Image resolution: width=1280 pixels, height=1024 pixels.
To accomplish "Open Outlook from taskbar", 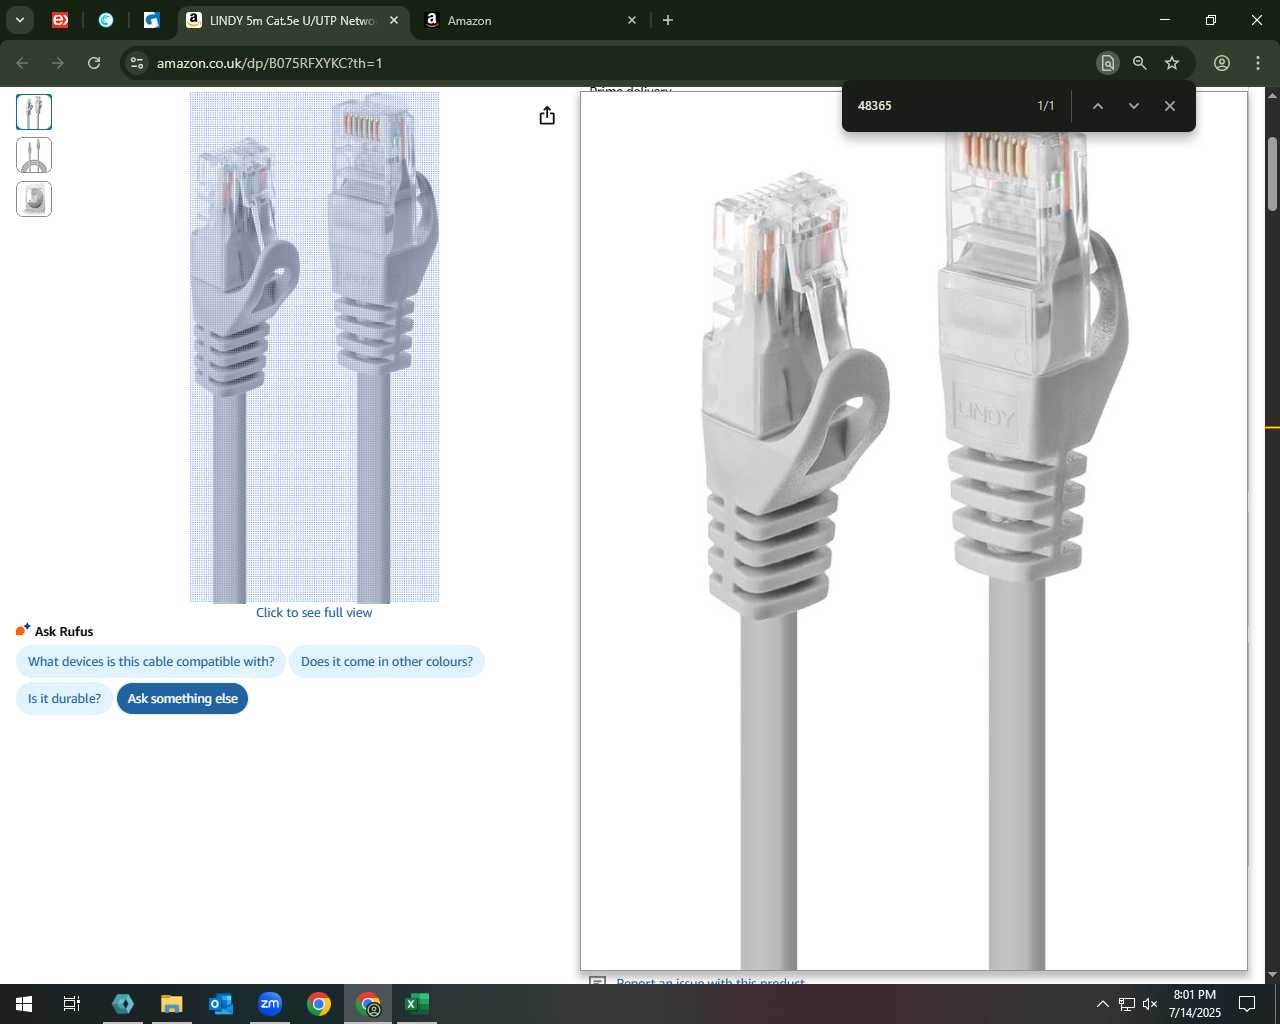I will 221,1004.
